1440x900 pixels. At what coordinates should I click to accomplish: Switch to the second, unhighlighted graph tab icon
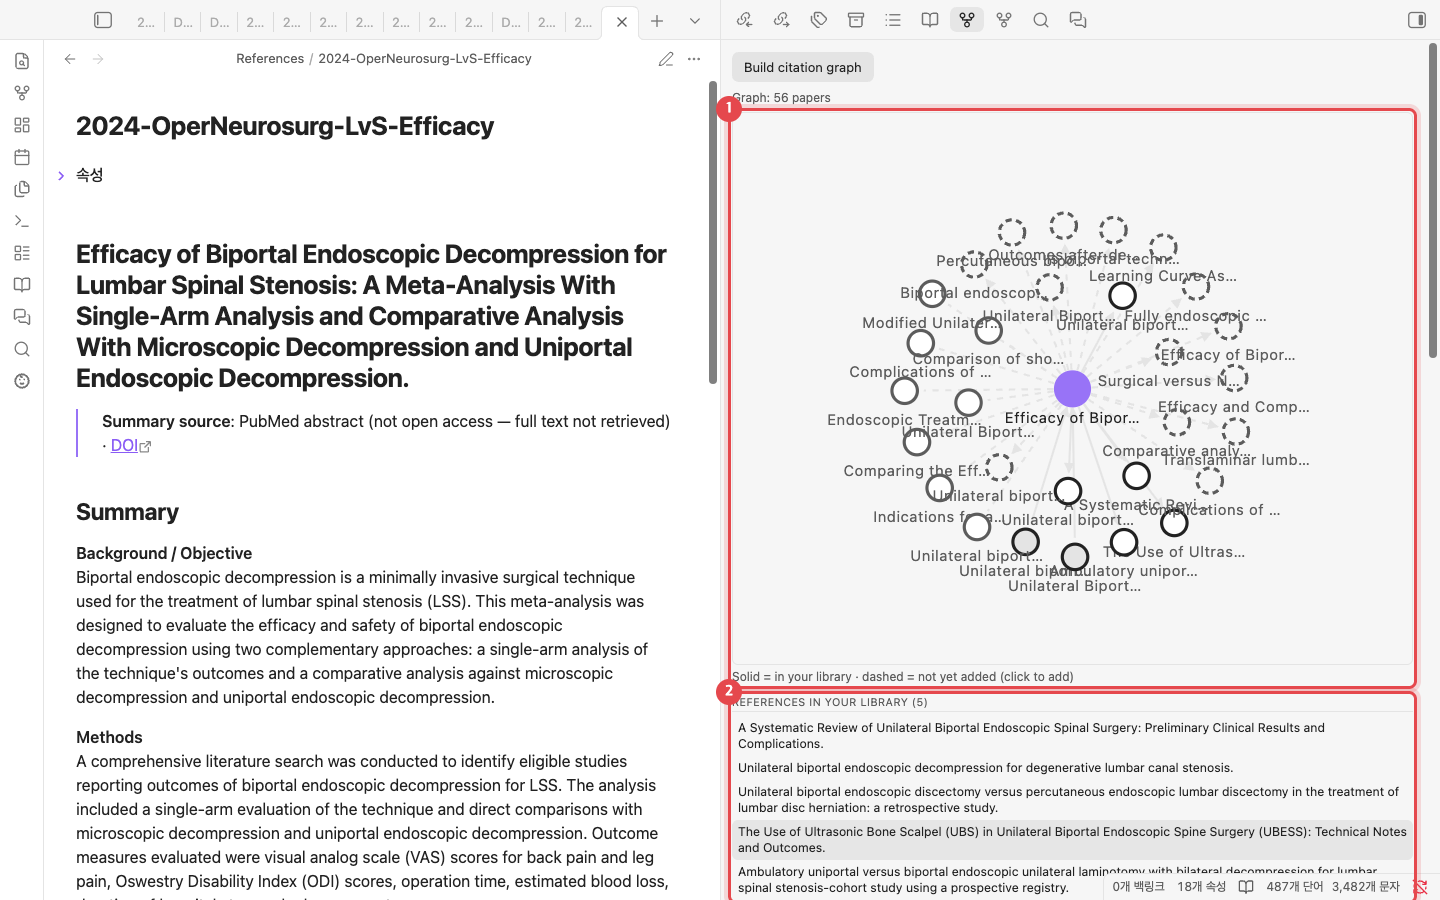coord(1004,20)
